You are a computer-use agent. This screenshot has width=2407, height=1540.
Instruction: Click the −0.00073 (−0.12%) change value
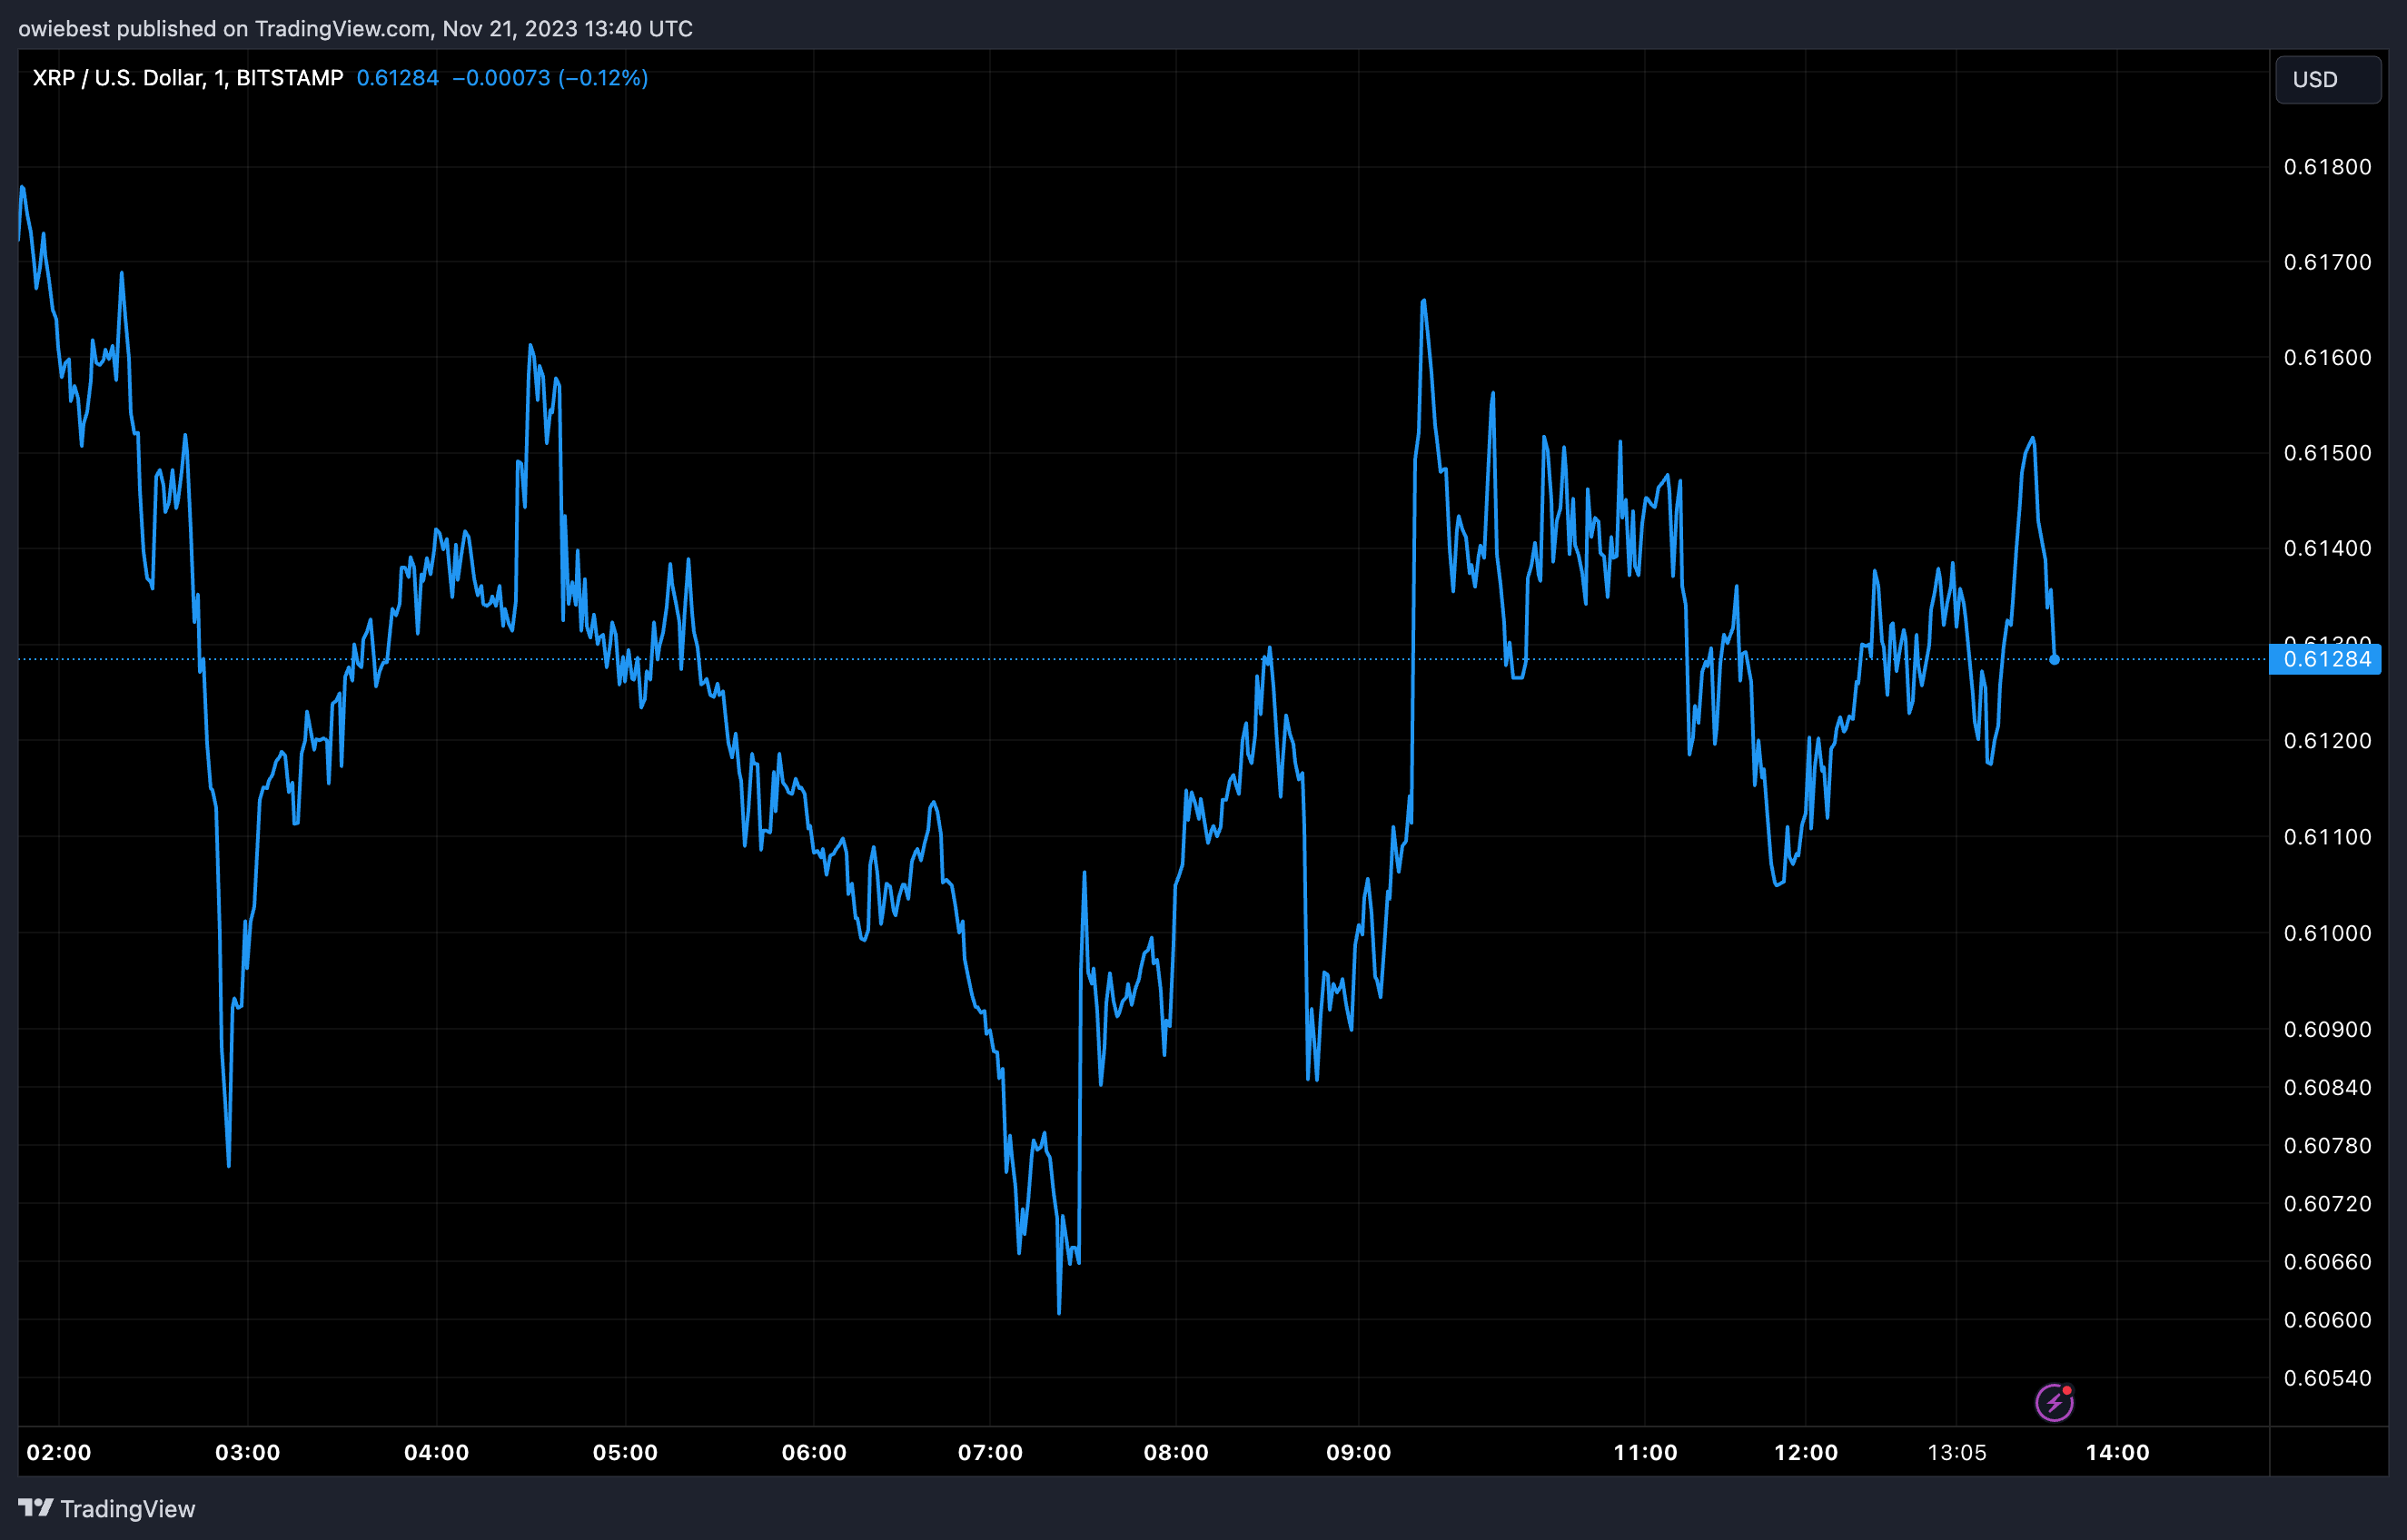(549, 78)
